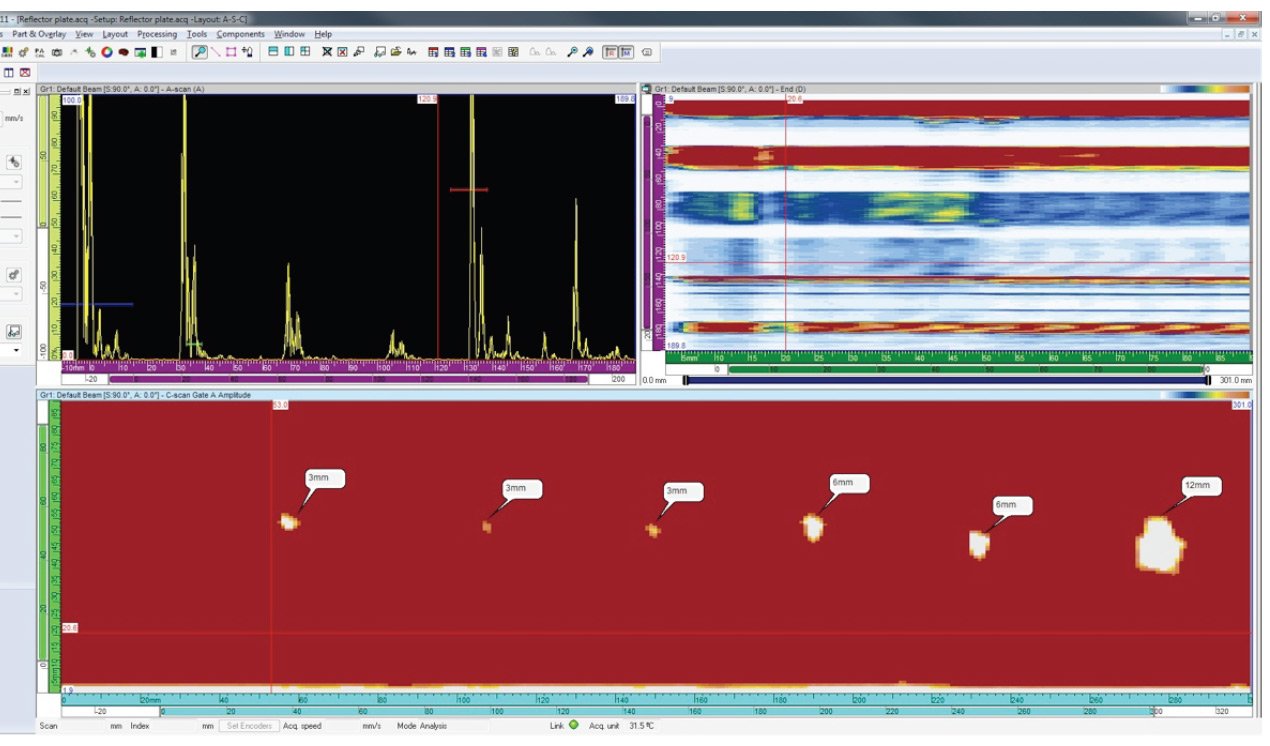1270x746 pixels.
Task: Click the black and white contrast icon
Action: (157, 51)
